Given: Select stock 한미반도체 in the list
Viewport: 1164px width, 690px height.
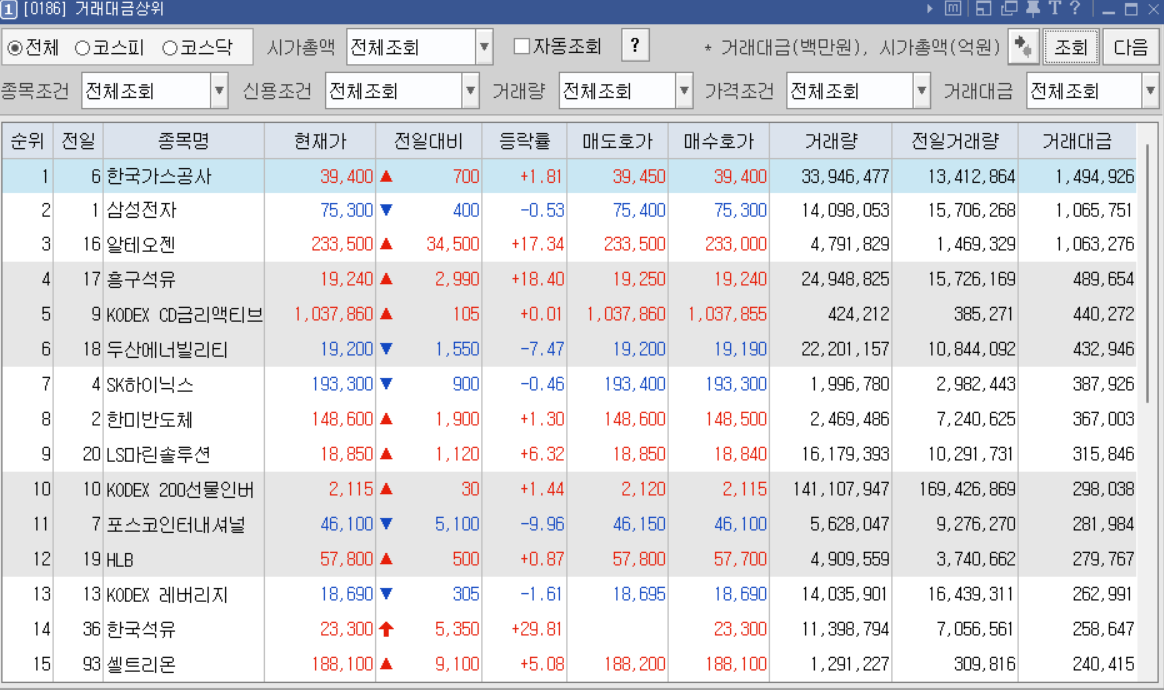Looking at the screenshot, I should (x=149, y=419).
